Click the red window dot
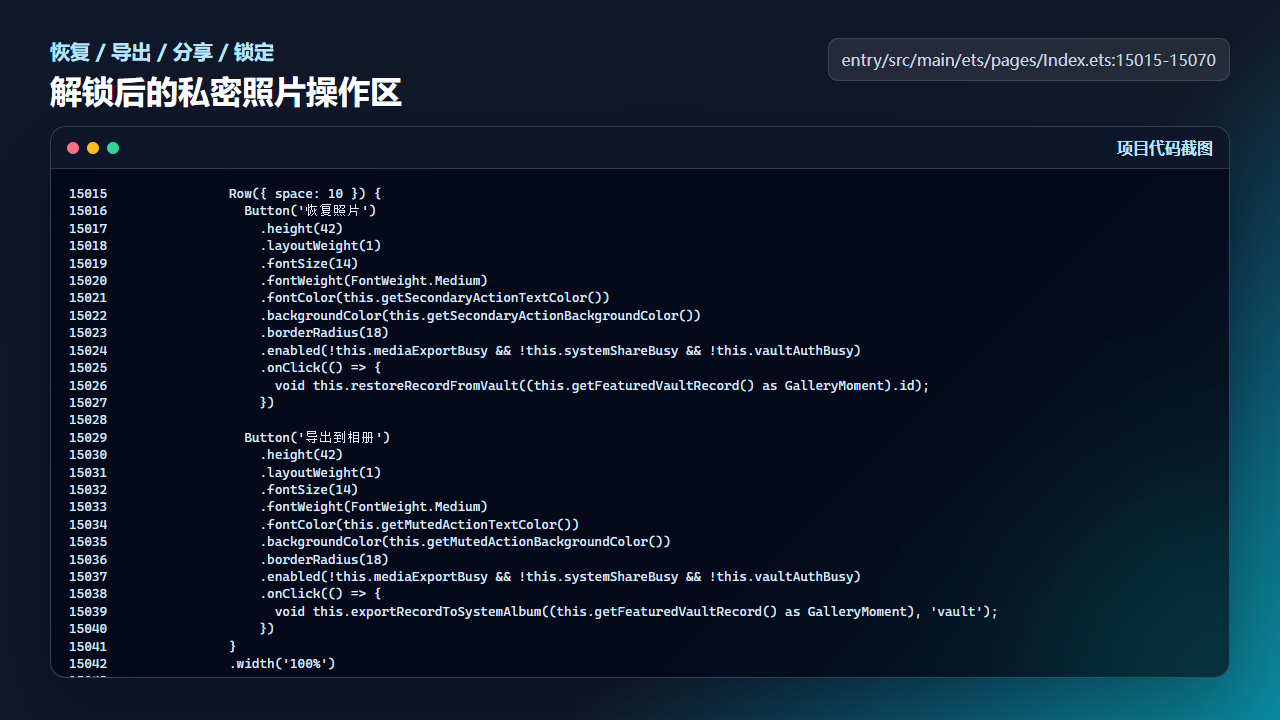Image resolution: width=1280 pixels, height=720 pixels. coord(73,148)
